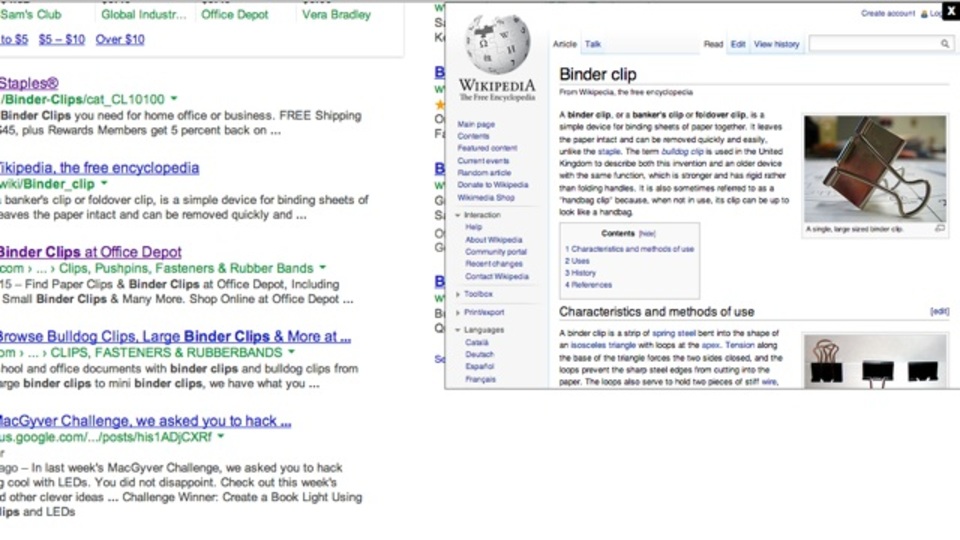Image resolution: width=960 pixels, height=540 pixels.
Task: Open Binder Clips at Office Depot result
Action: point(91,252)
